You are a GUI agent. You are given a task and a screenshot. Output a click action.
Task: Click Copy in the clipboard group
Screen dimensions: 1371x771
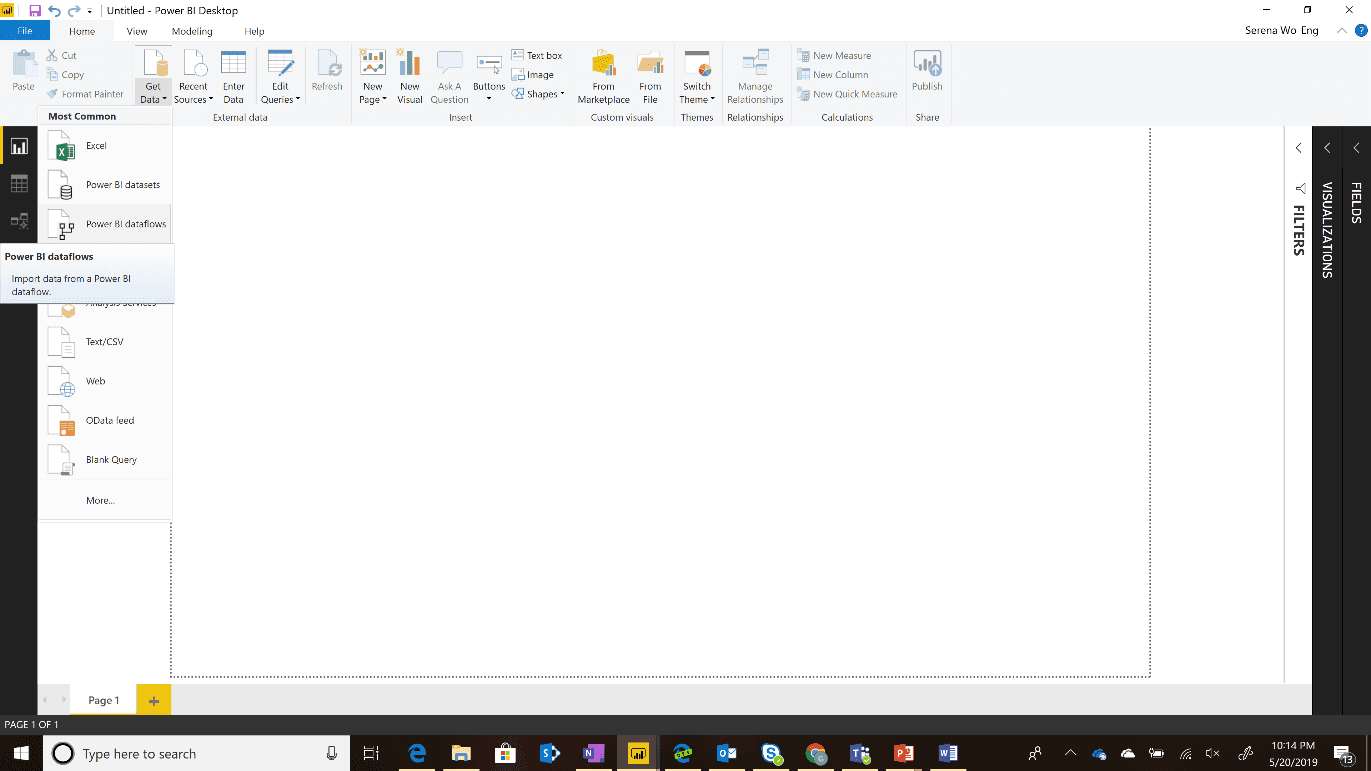pos(65,75)
